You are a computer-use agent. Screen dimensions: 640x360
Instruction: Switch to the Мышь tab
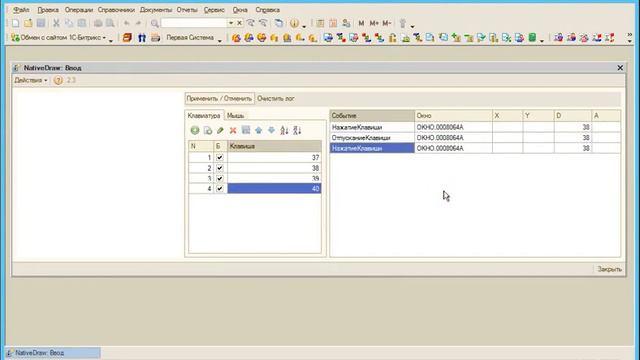[x=236, y=116]
